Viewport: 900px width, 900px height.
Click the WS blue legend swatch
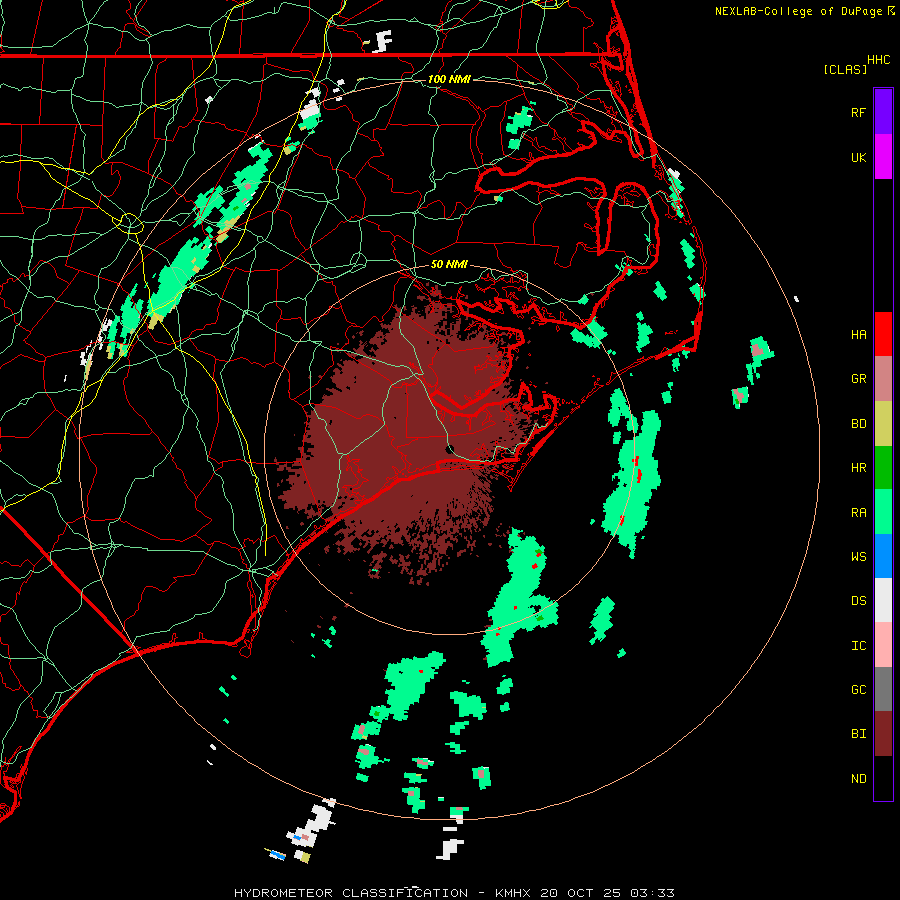point(883,556)
